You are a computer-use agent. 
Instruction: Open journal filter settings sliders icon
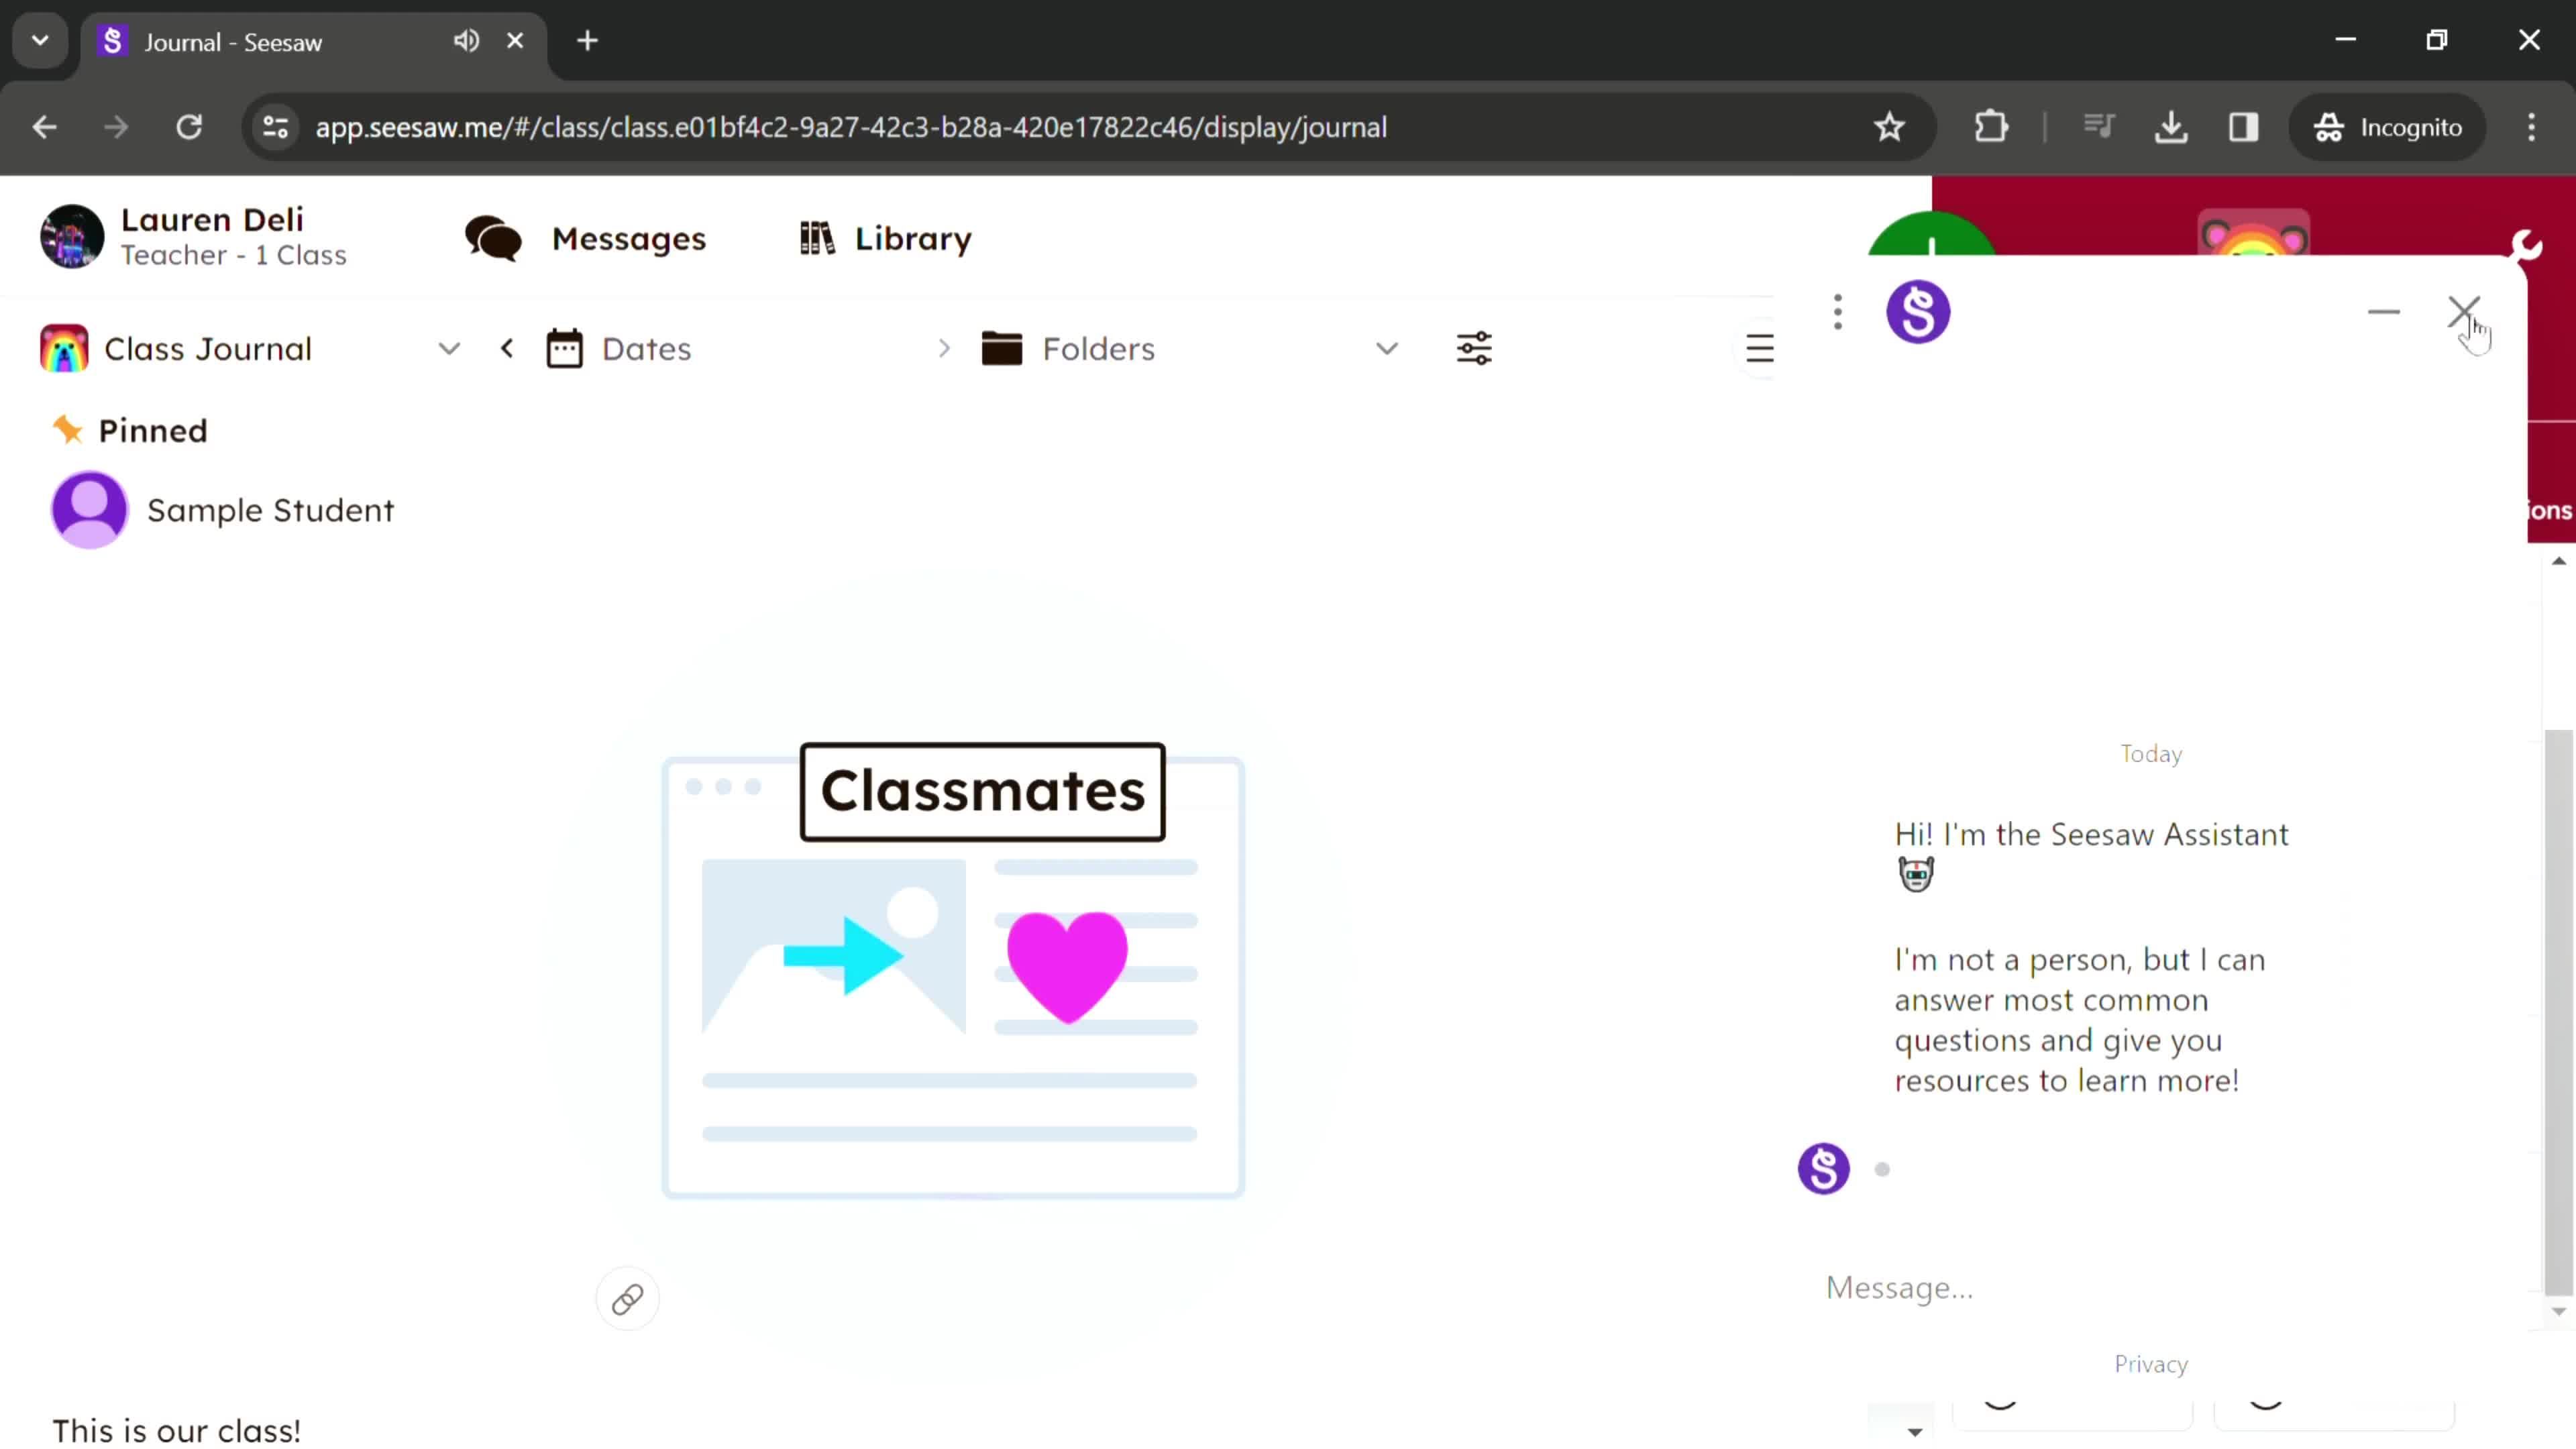tap(1474, 349)
